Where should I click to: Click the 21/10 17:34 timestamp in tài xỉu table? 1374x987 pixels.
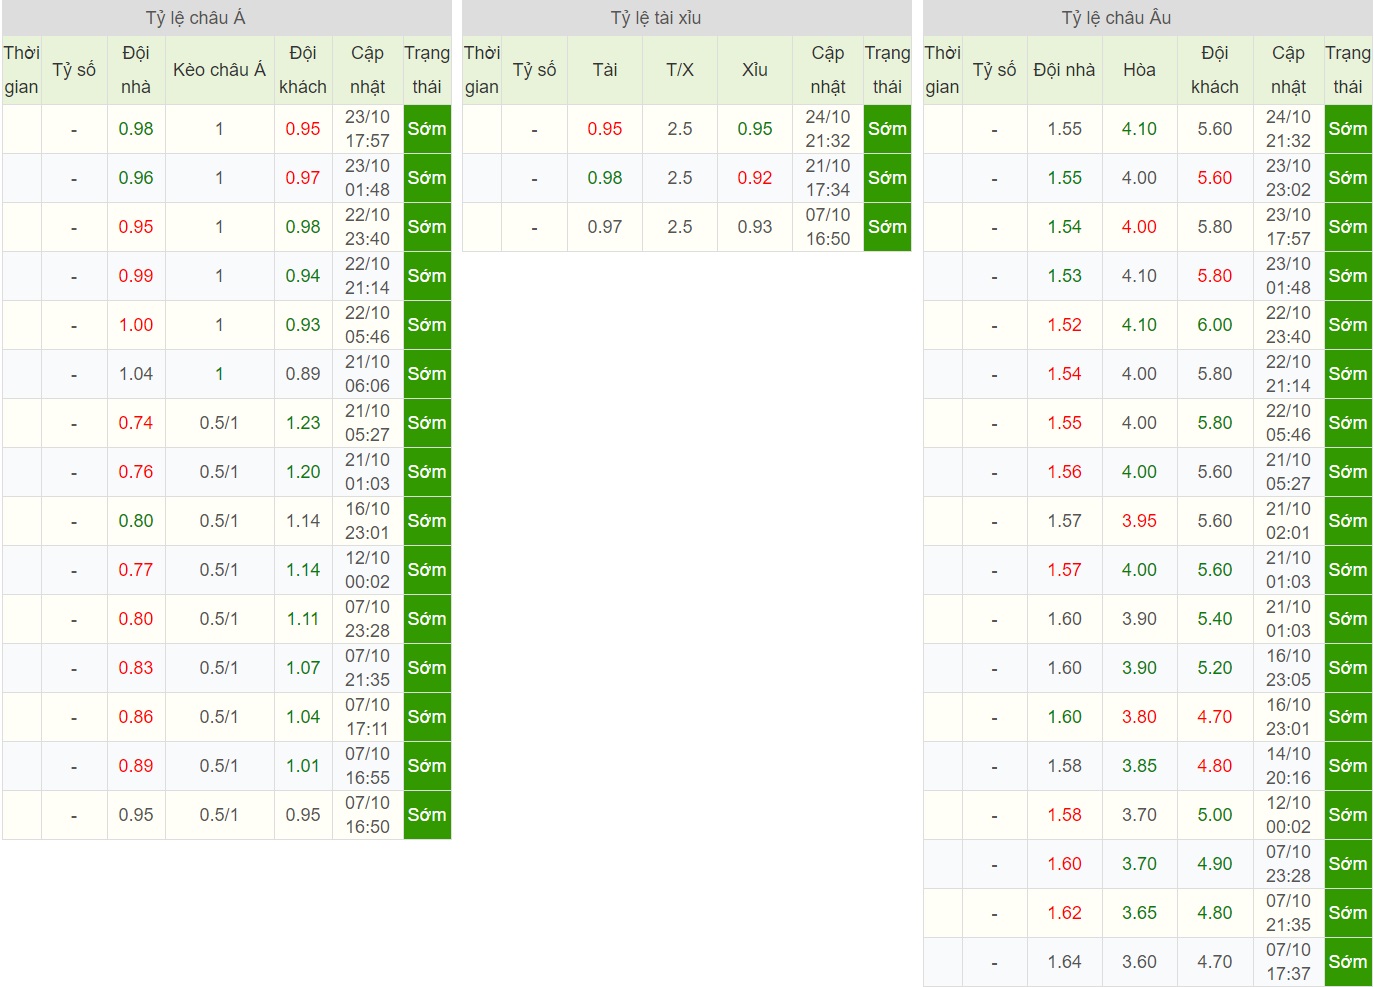(x=828, y=178)
